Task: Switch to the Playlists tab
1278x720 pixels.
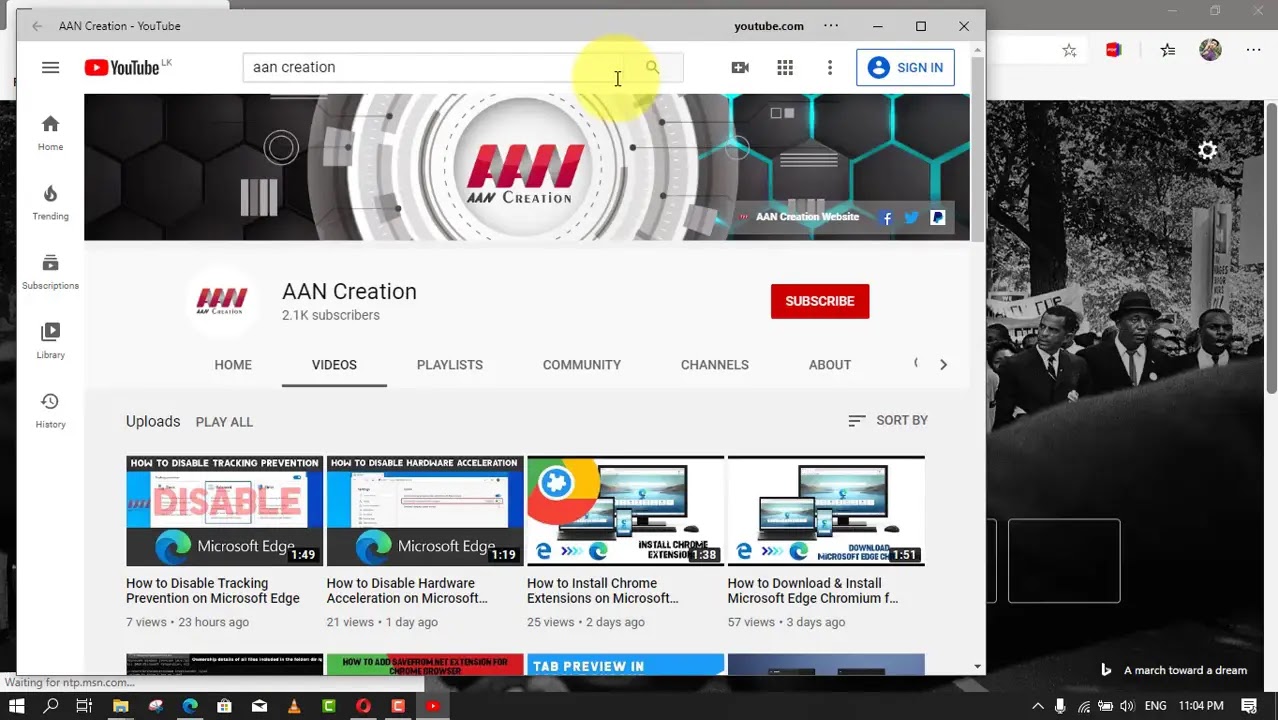Action: point(449,365)
